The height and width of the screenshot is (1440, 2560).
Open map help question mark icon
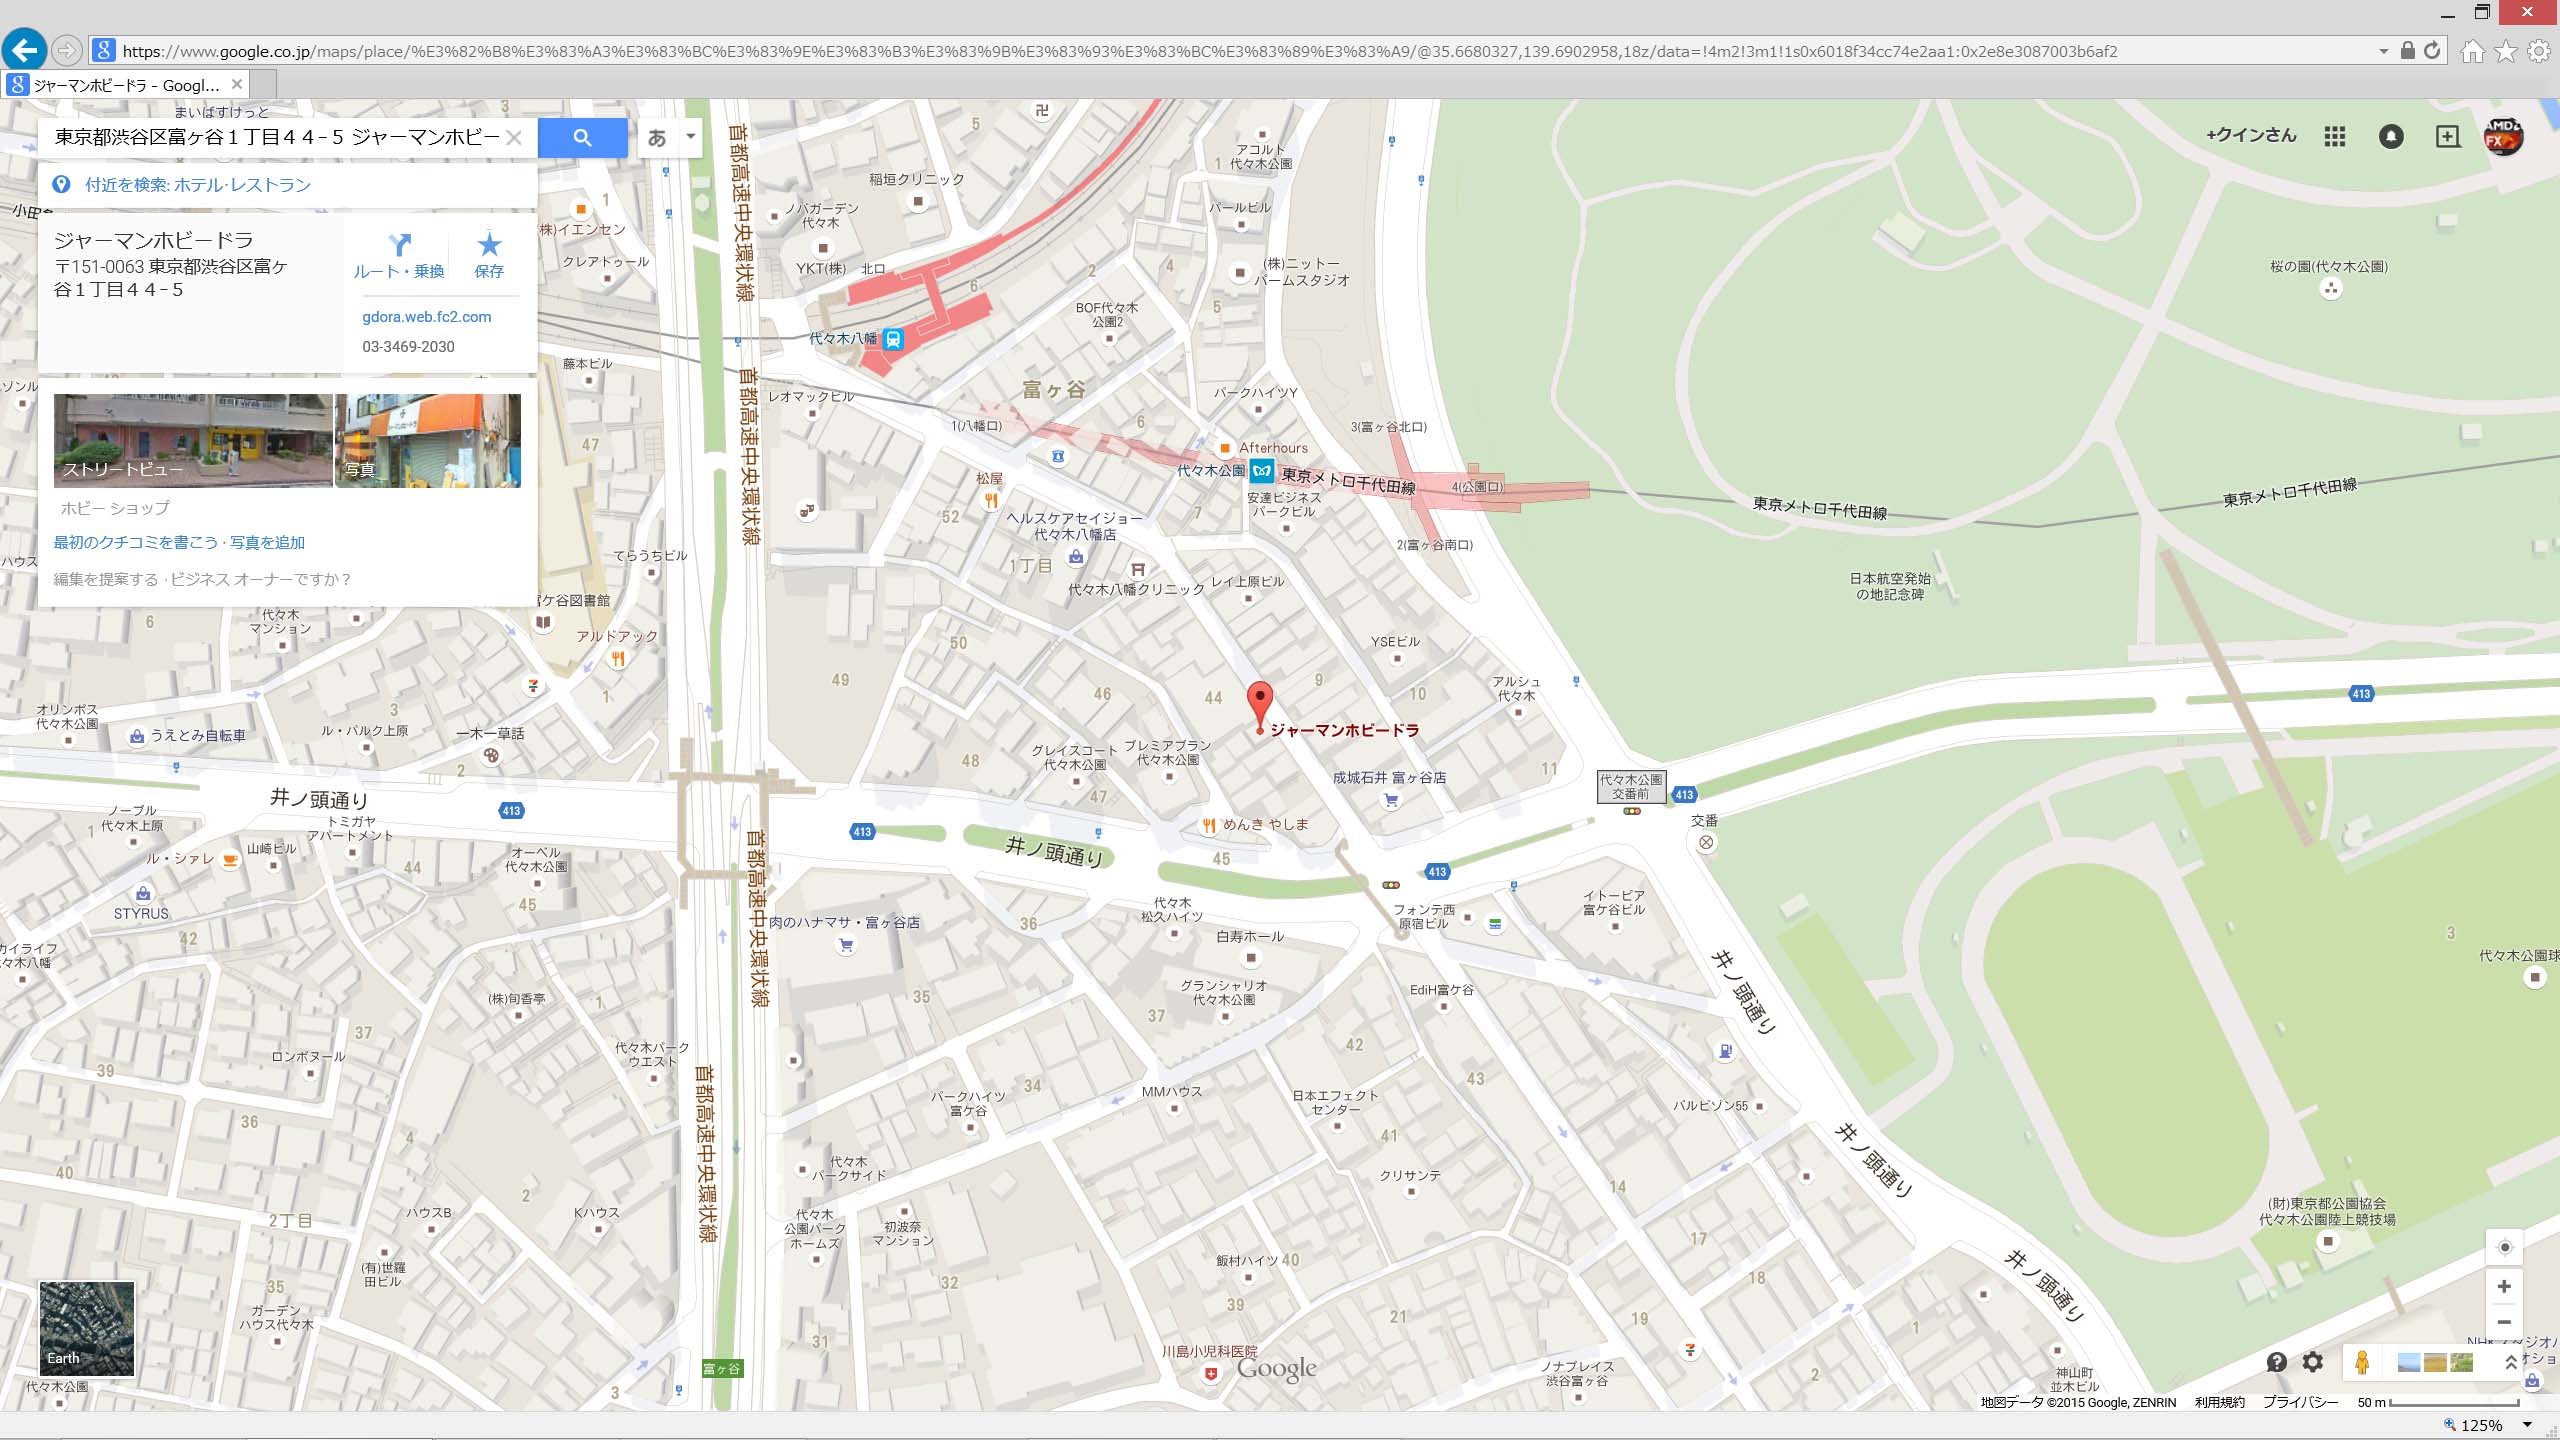coord(2277,1362)
